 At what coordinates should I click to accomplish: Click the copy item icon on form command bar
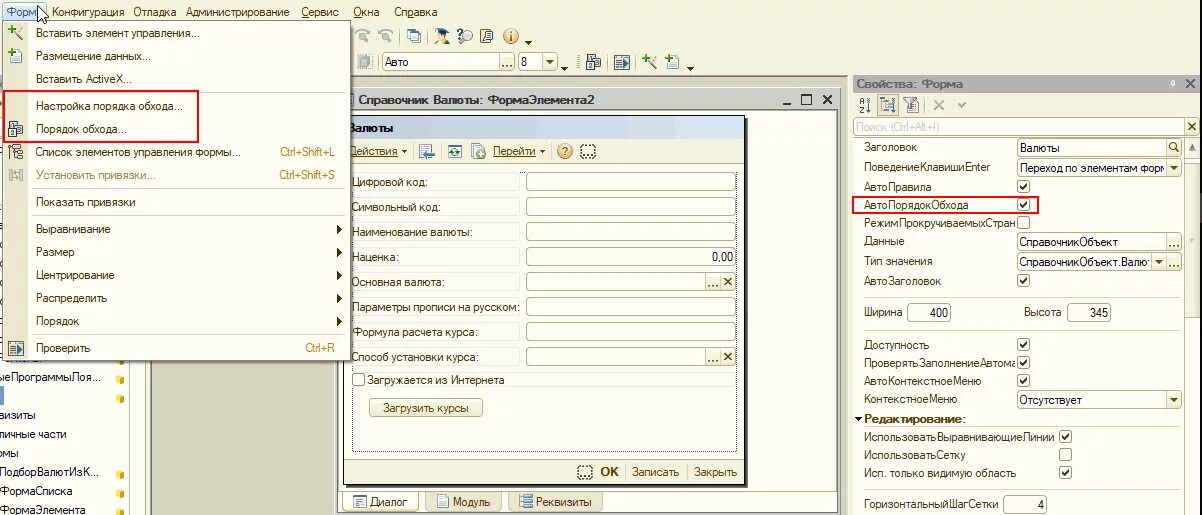point(478,151)
